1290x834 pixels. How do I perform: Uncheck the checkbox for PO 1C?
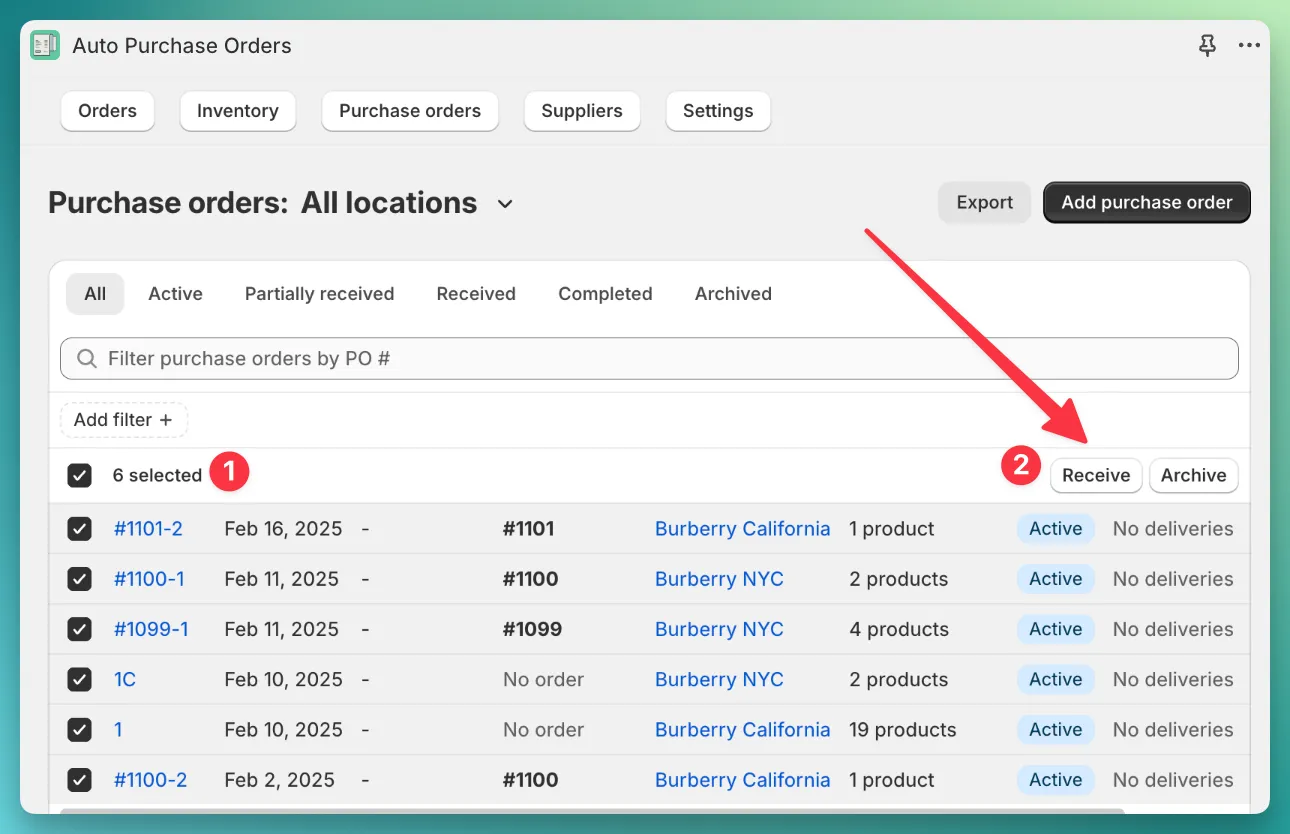pos(79,679)
